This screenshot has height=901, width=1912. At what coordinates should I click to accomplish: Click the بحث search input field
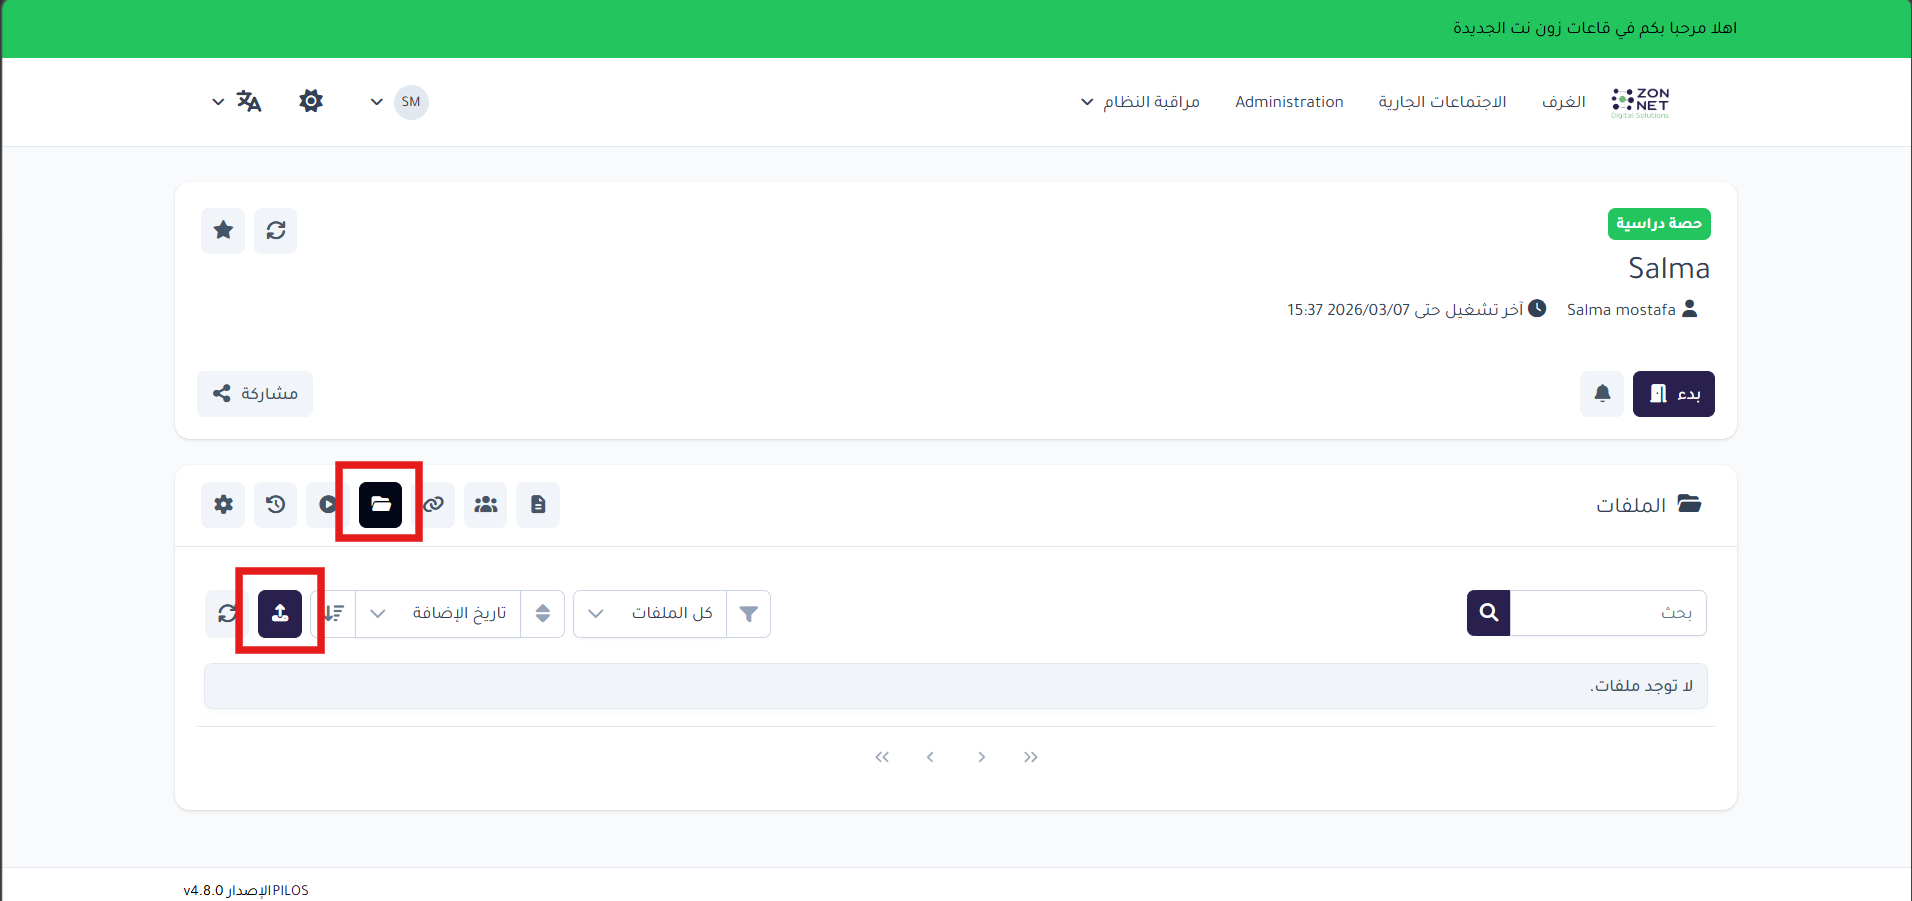click(1608, 613)
